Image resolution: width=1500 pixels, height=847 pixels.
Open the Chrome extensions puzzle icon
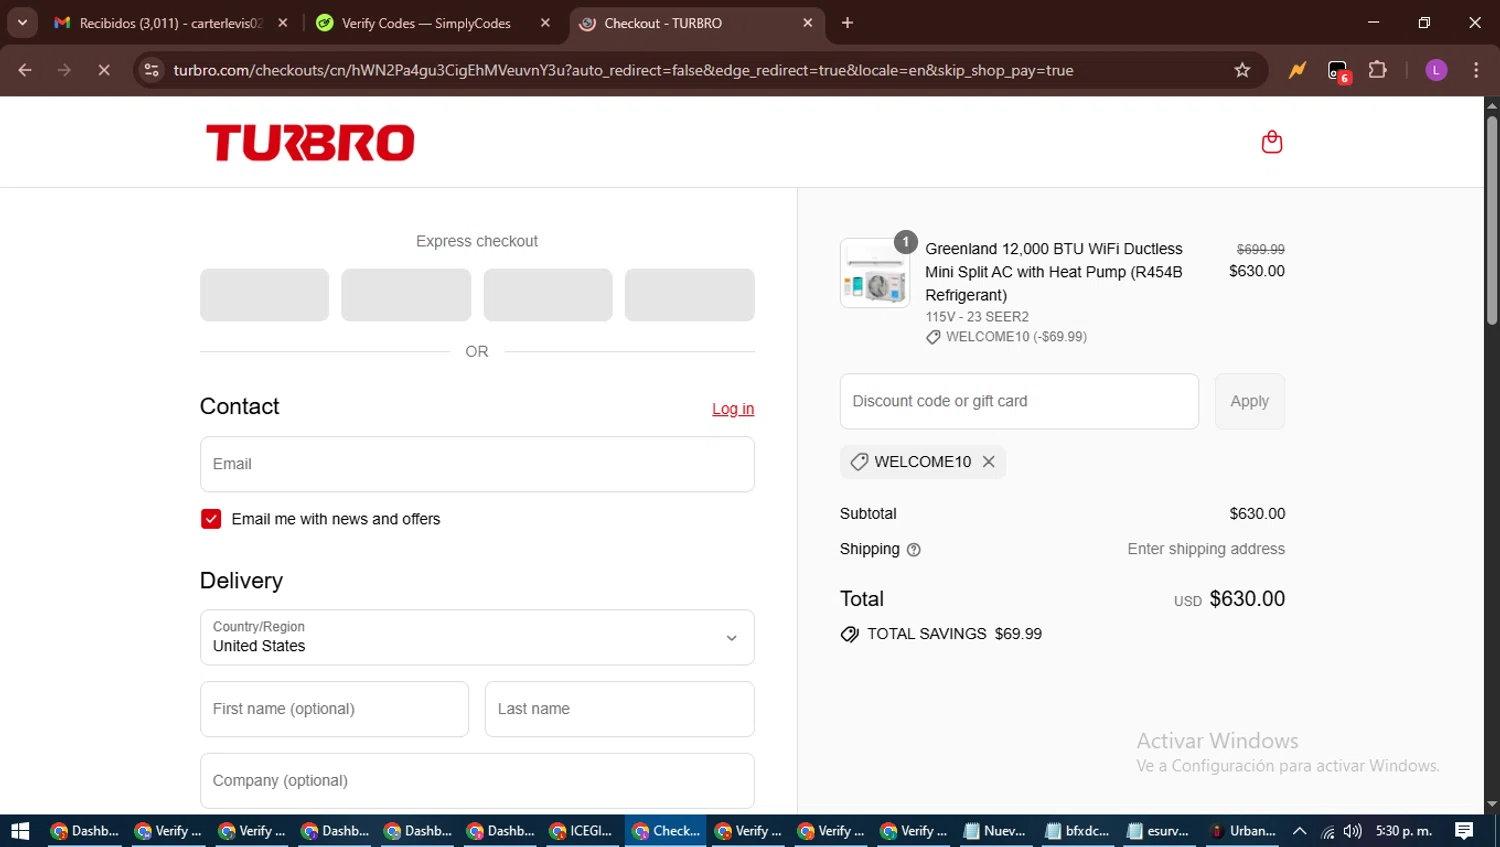coord(1378,70)
